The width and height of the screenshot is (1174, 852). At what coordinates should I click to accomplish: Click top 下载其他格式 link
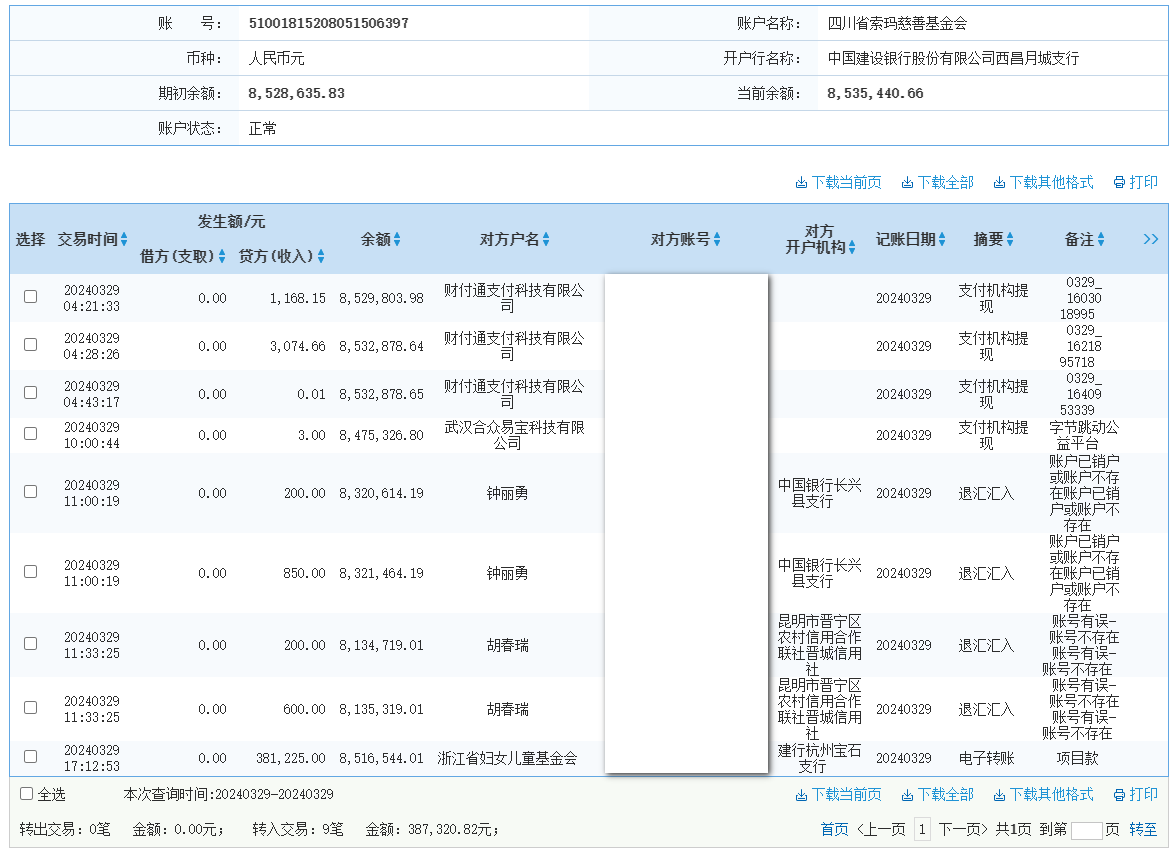click(1043, 183)
